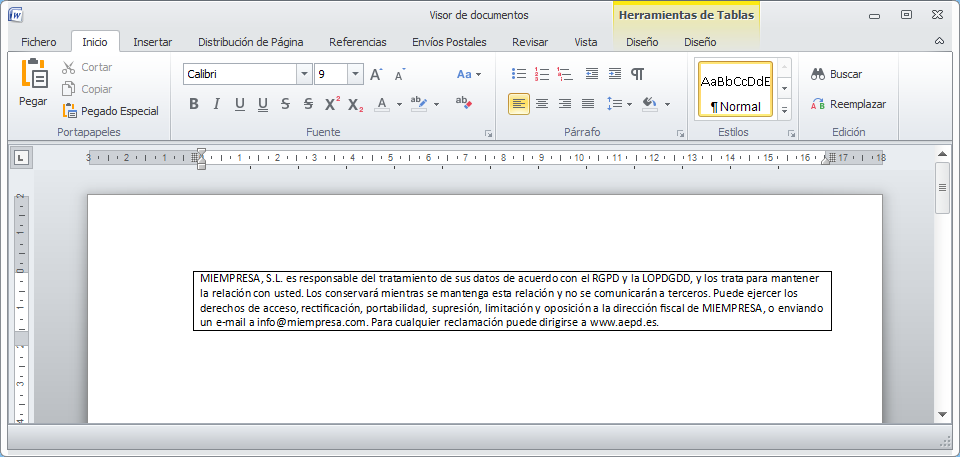Apply bulleted list
Screen dimensions: 960x457
pyautogui.click(x=519, y=74)
